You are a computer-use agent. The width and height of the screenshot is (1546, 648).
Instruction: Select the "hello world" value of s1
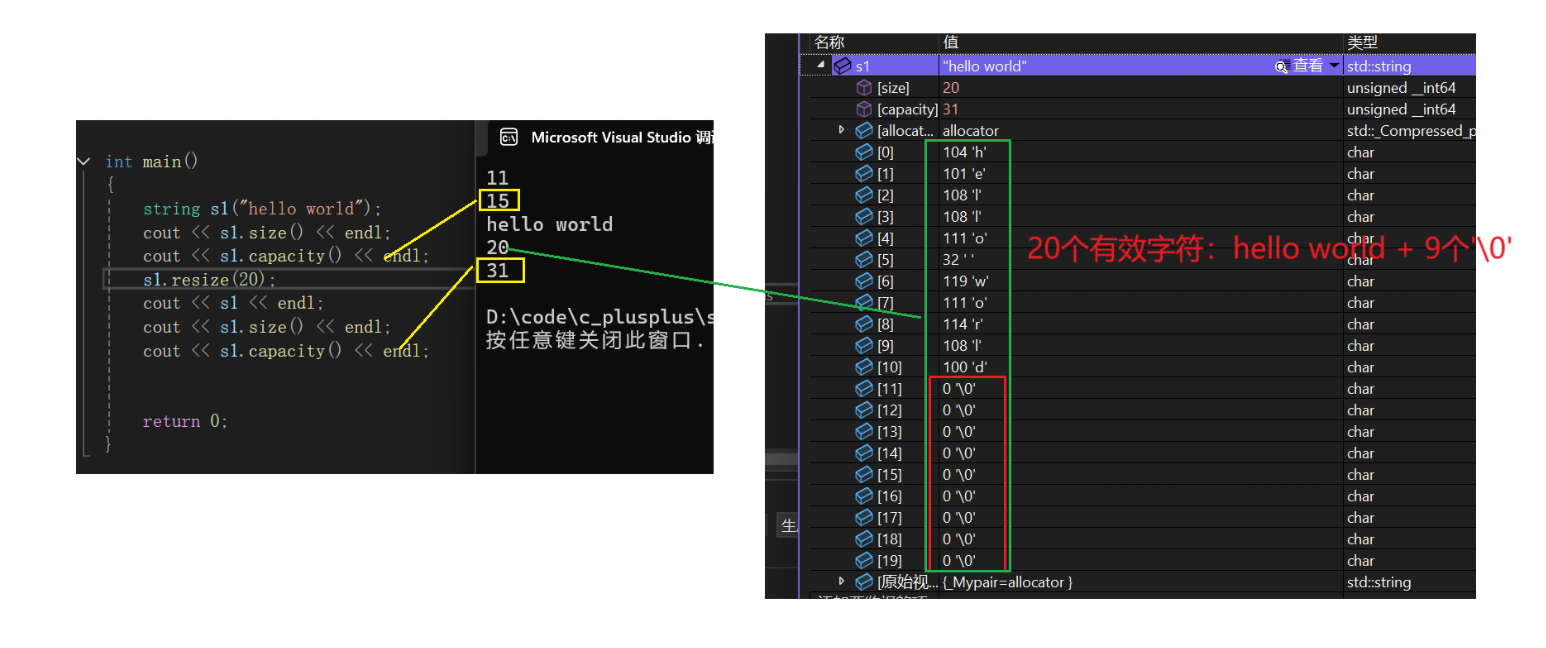click(x=984, y=66)
